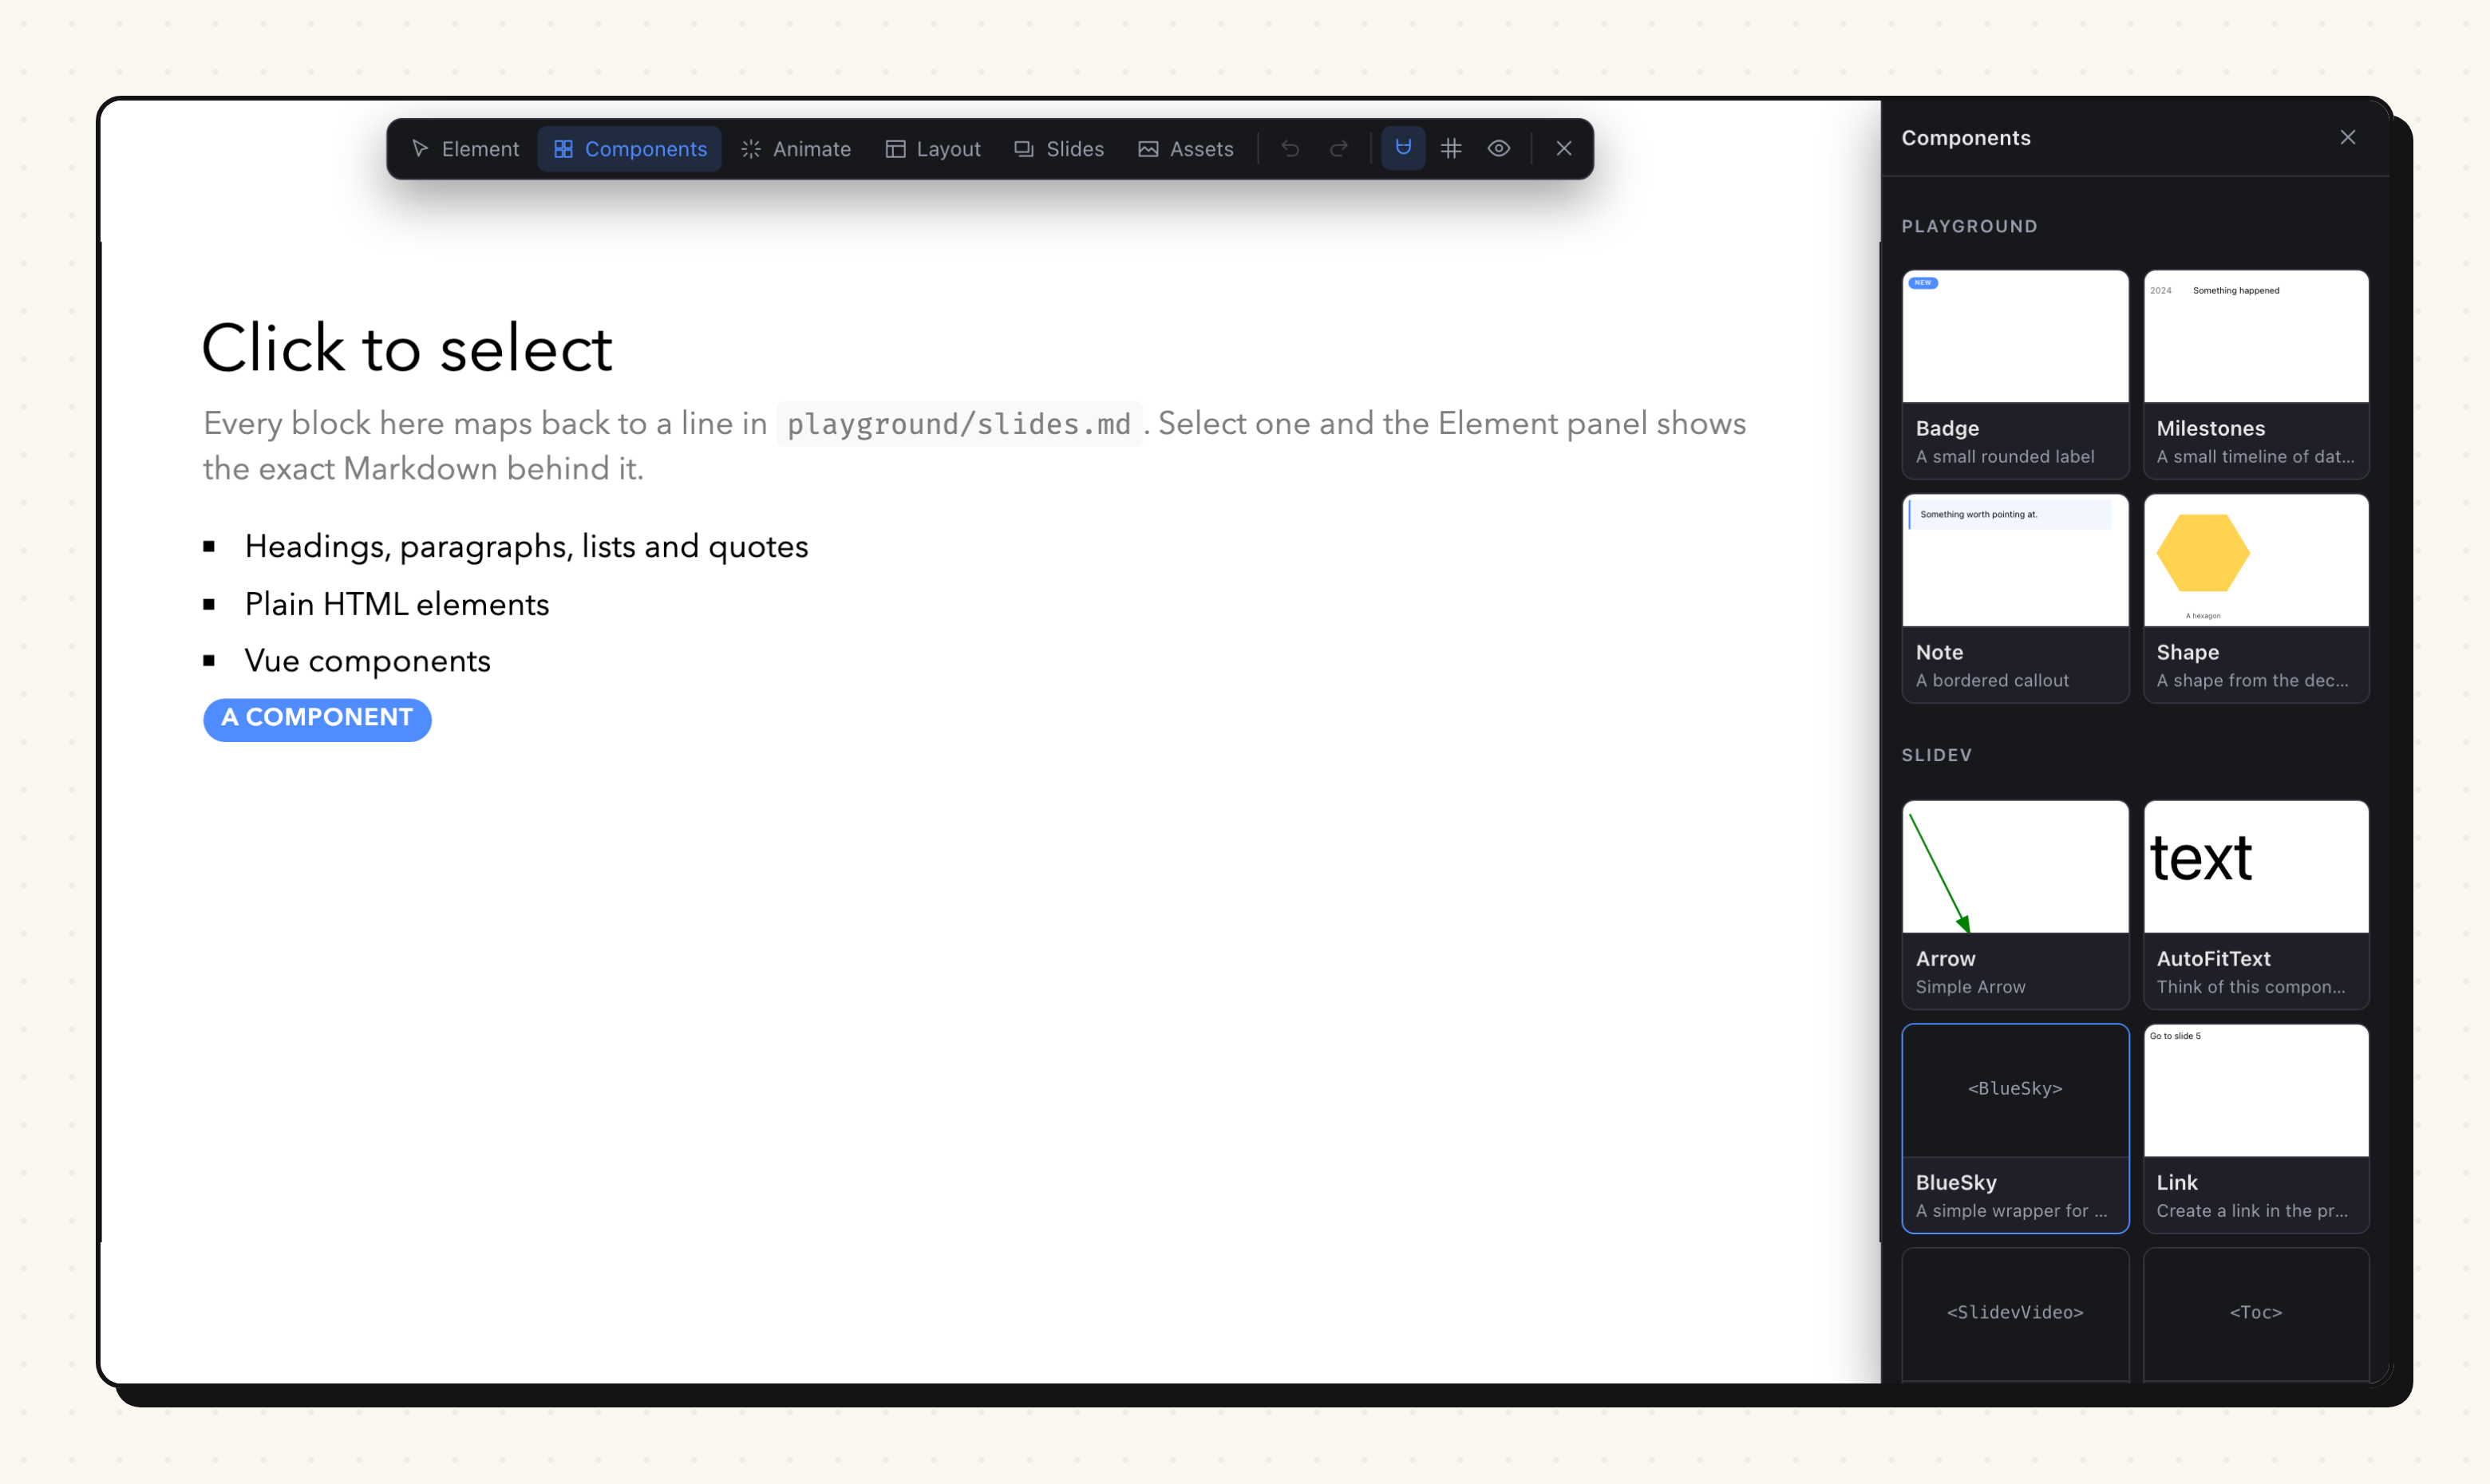Insert the Arrow component card
2490x1484 pixels.
click(2015, 904)
